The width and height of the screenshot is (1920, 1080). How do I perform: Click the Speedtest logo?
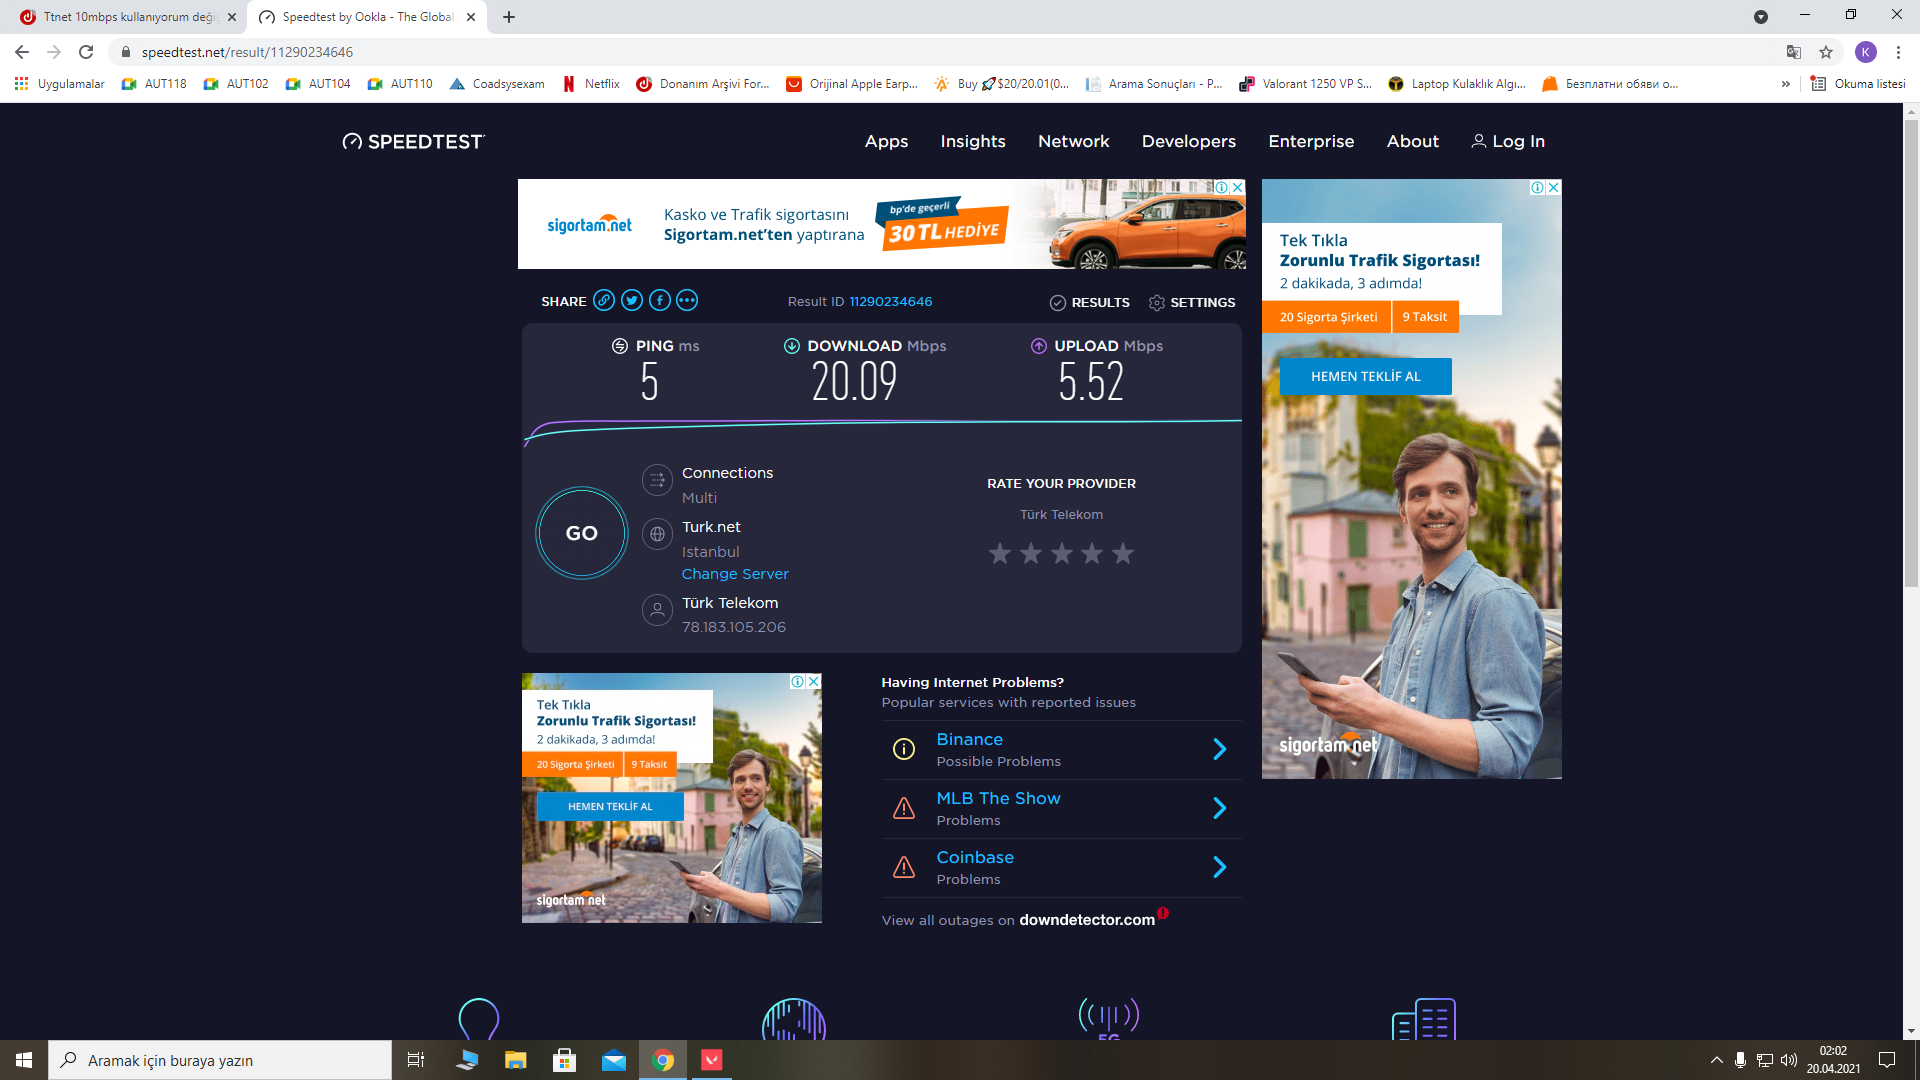coord(413,141)
